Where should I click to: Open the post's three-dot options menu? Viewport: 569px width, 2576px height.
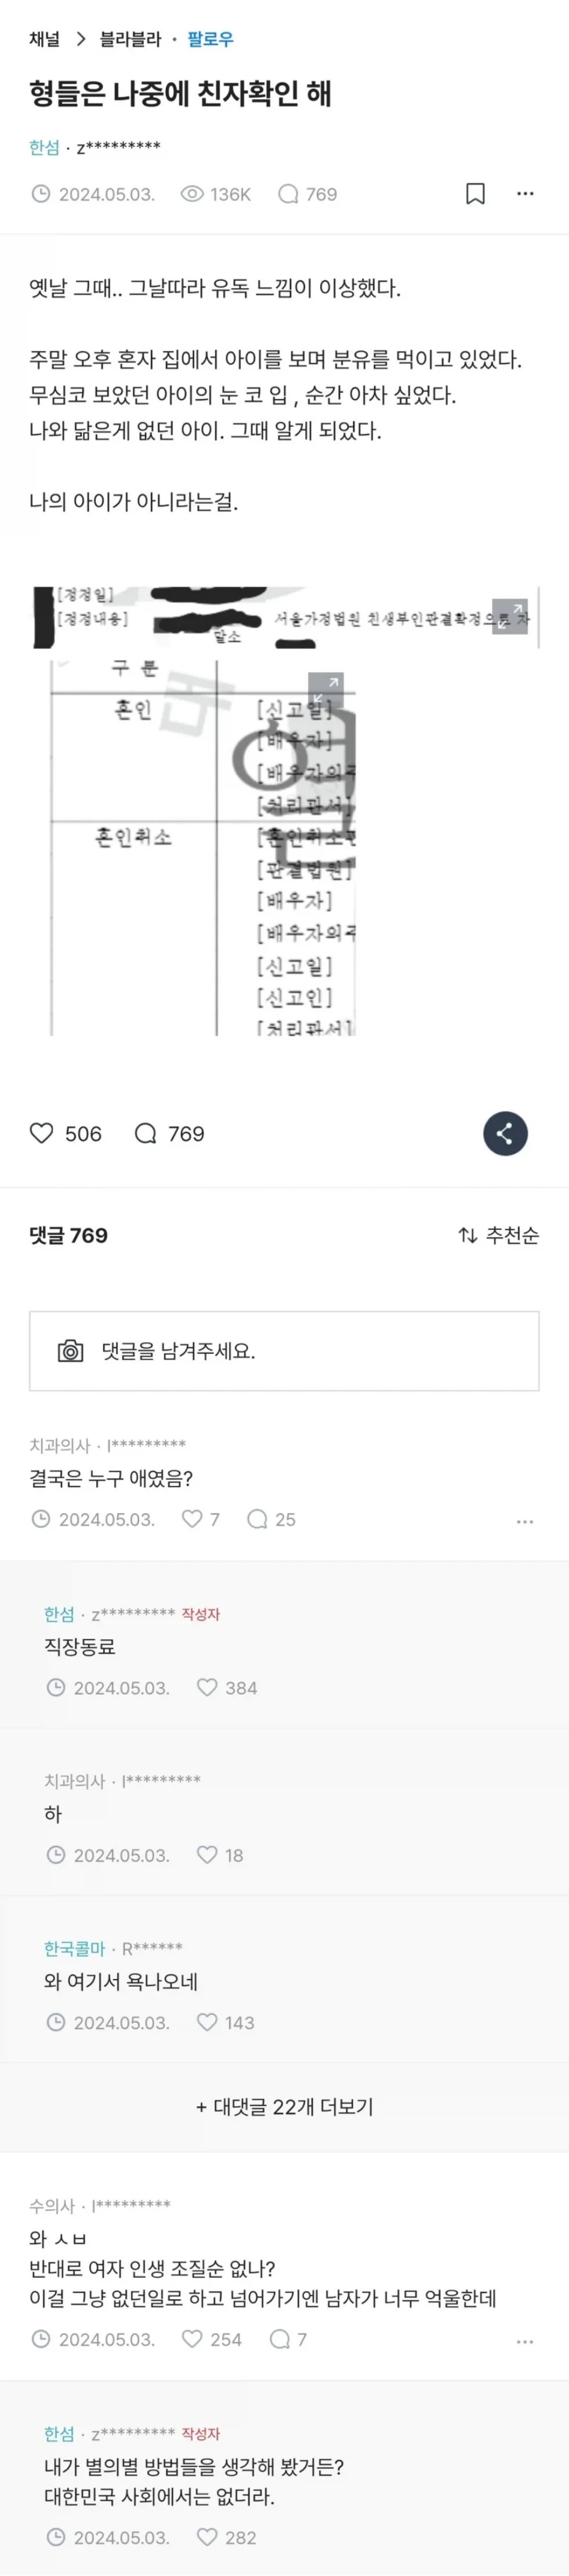(525, 194)
